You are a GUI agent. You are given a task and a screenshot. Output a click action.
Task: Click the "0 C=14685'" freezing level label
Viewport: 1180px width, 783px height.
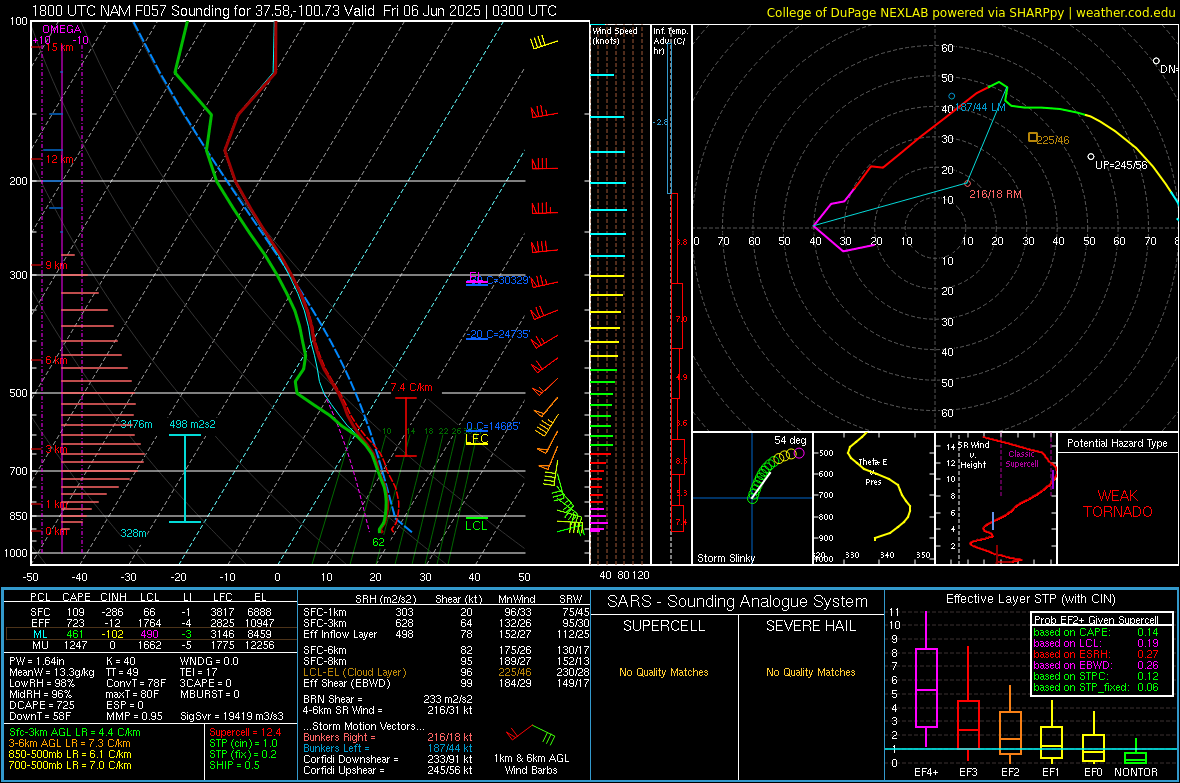pos(493,426)
